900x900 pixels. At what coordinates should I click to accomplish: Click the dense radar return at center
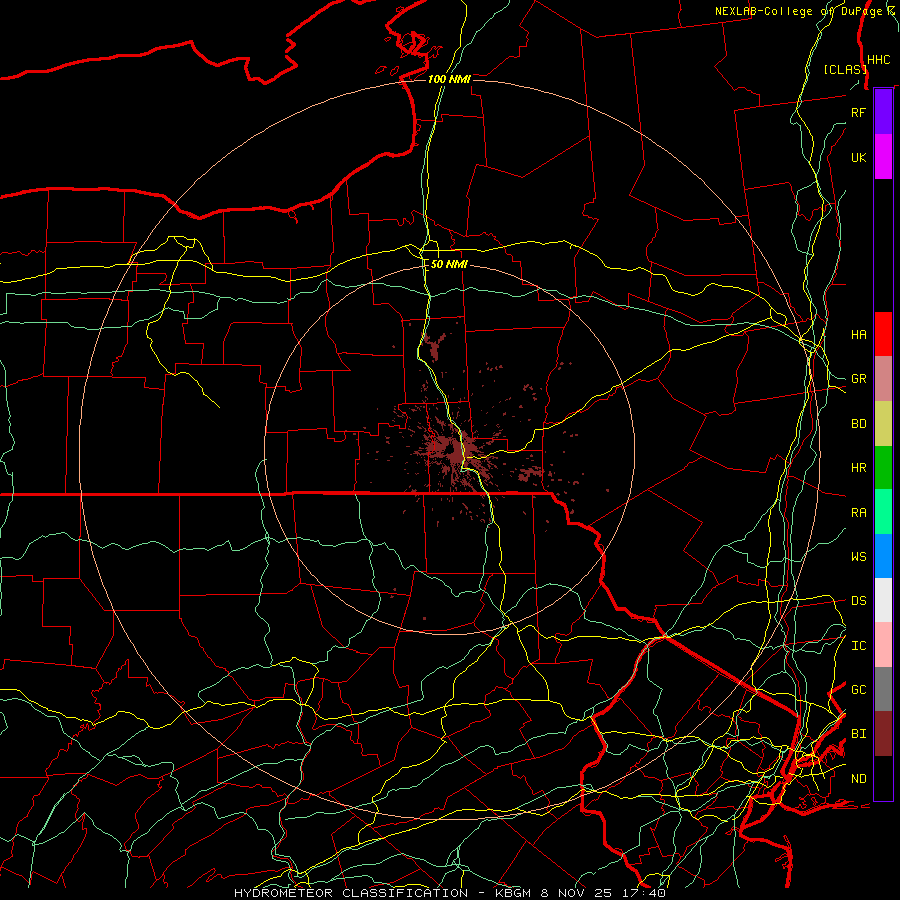click(453, 451)
